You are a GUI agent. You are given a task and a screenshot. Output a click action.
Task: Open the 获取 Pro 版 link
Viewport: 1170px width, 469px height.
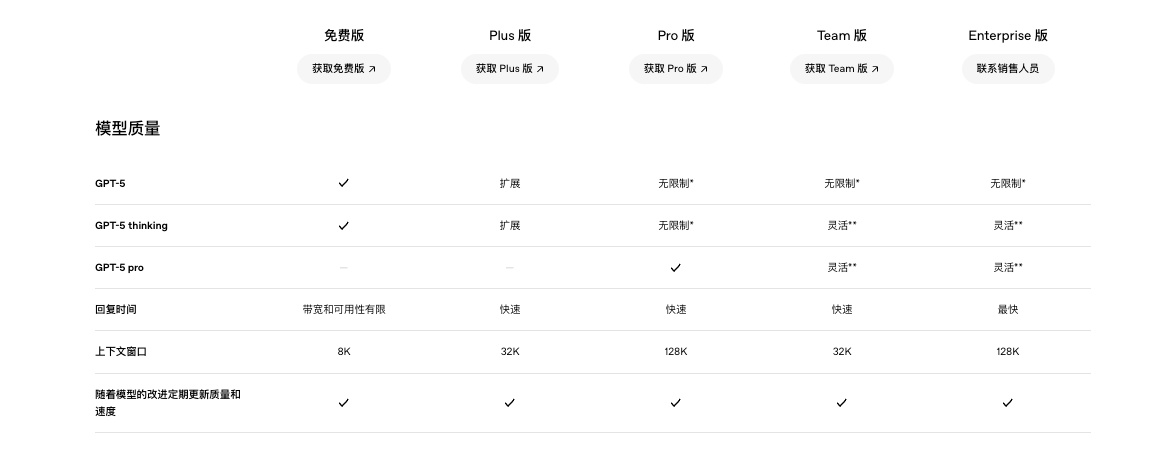coord(675,69)
